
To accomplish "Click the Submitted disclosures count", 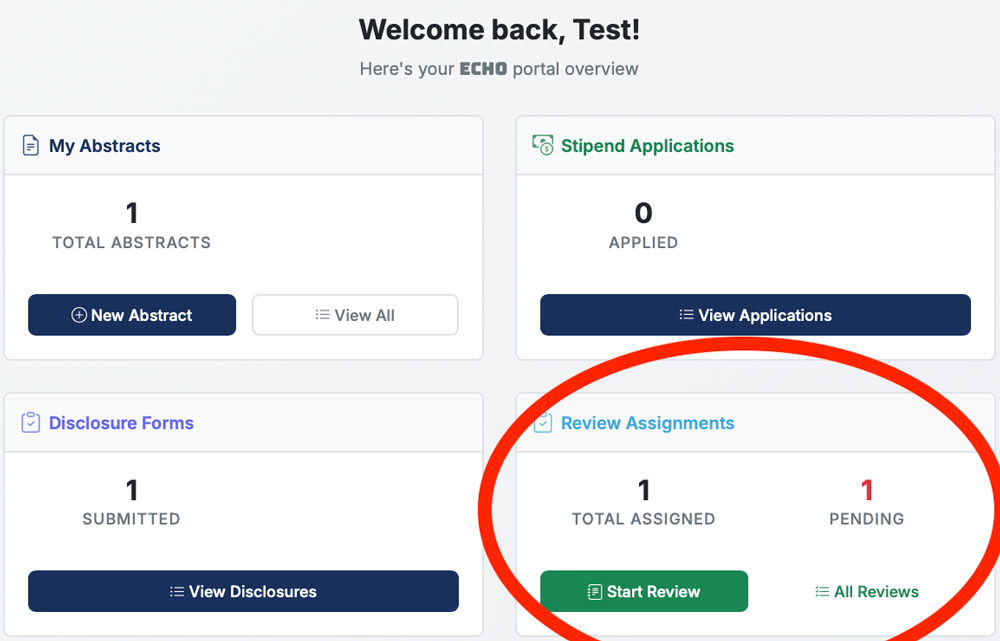I will pyautogui.click(x=131, y=490).
